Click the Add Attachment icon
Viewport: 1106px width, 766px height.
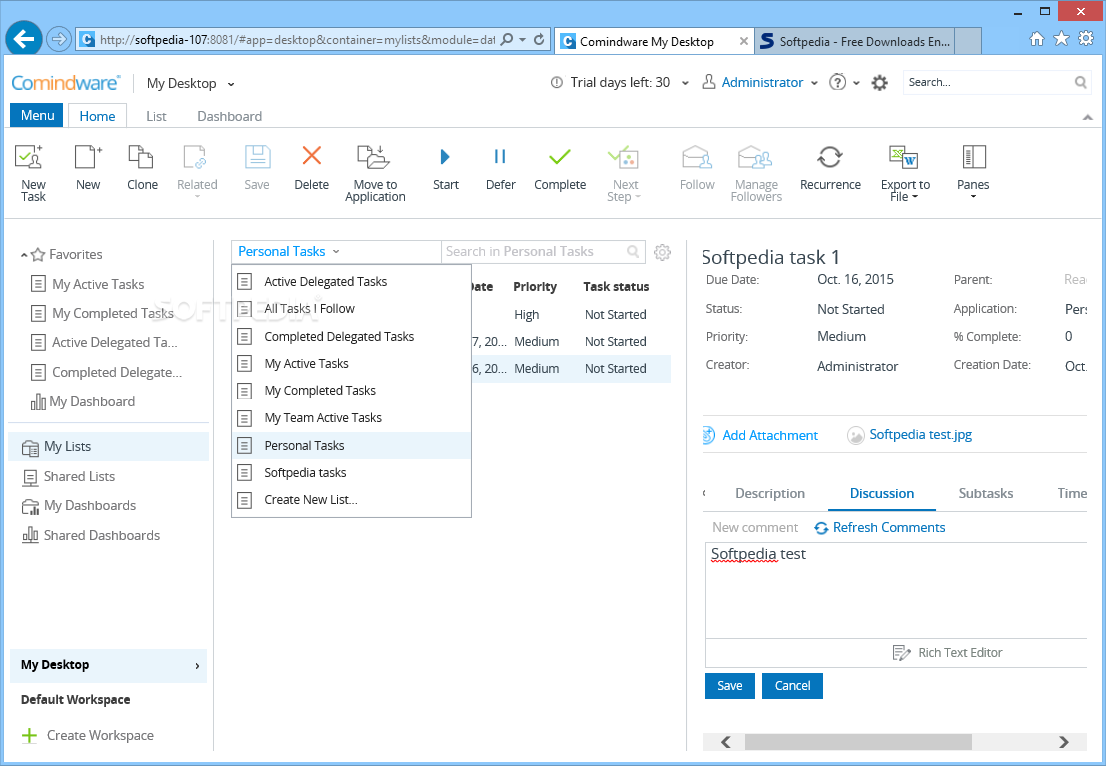pos(709,435)
